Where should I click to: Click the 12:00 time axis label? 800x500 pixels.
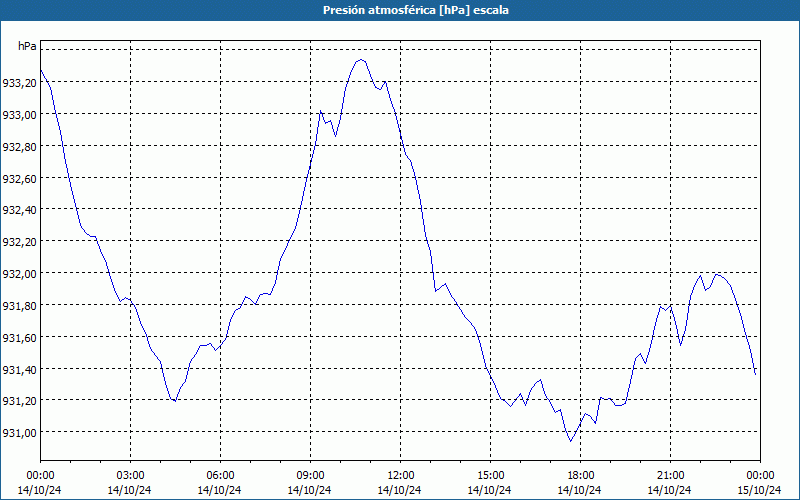point(401,476)
